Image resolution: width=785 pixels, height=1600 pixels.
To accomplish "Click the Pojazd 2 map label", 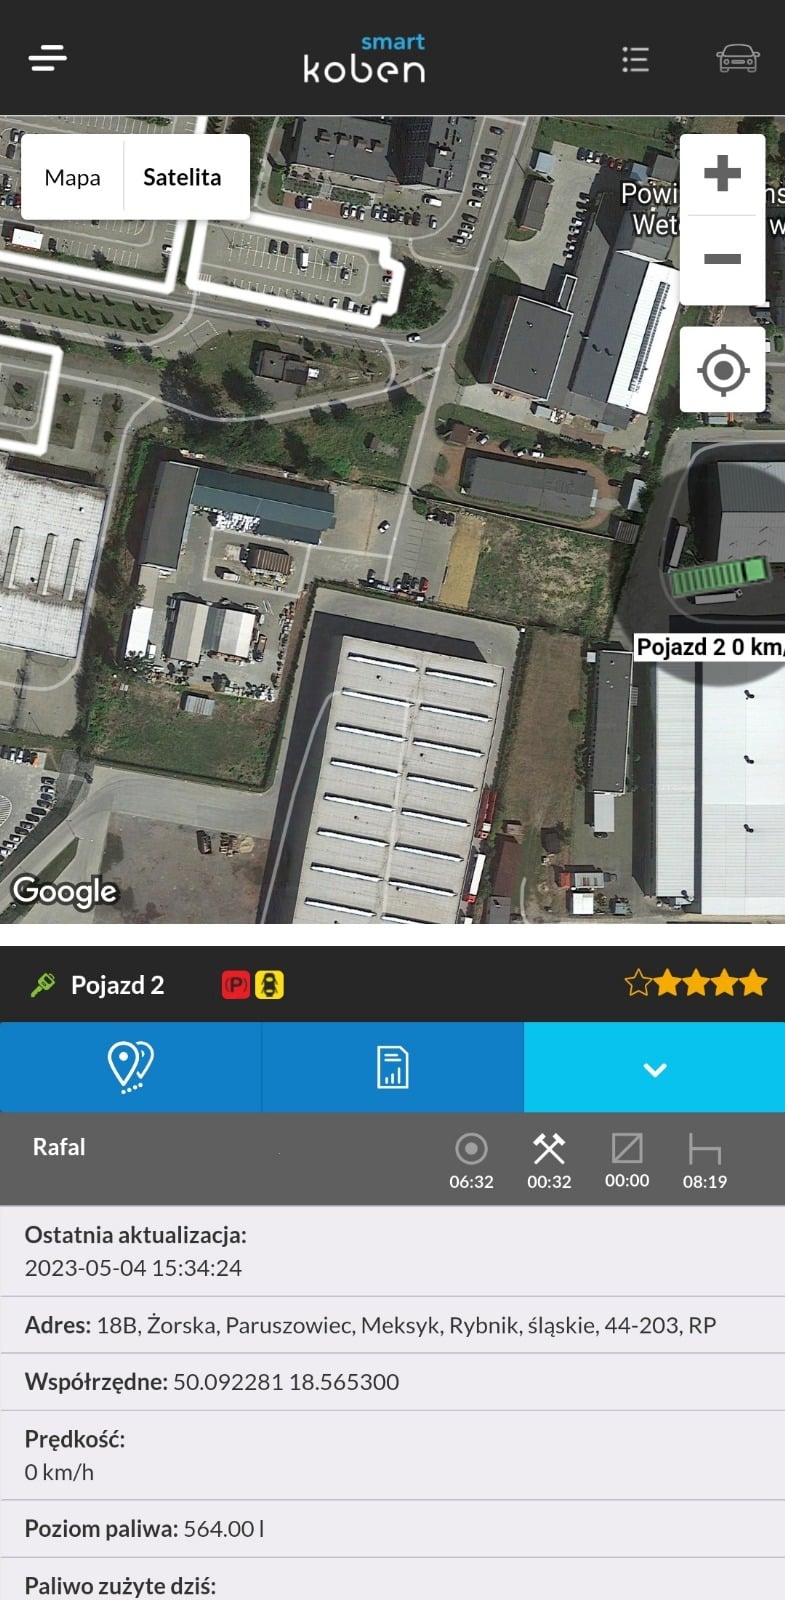I will pyautogui.click(x=709, y=647).
